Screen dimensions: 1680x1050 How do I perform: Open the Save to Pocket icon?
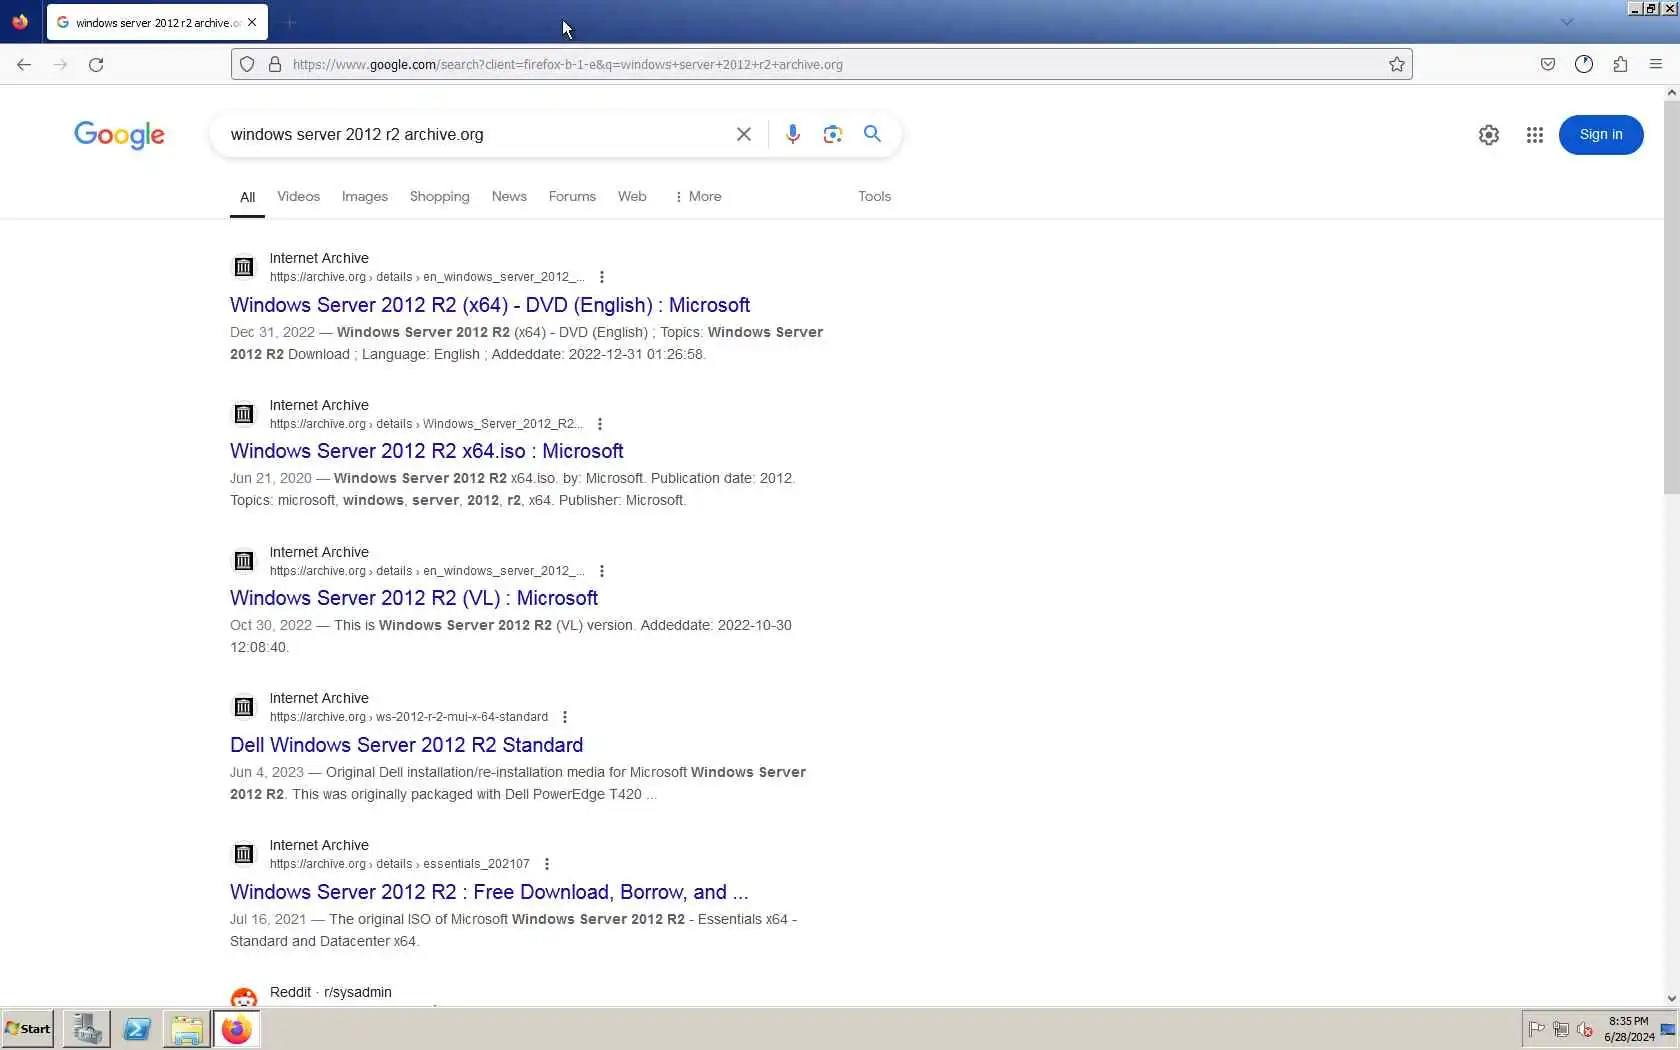[x=1548, y=64]
